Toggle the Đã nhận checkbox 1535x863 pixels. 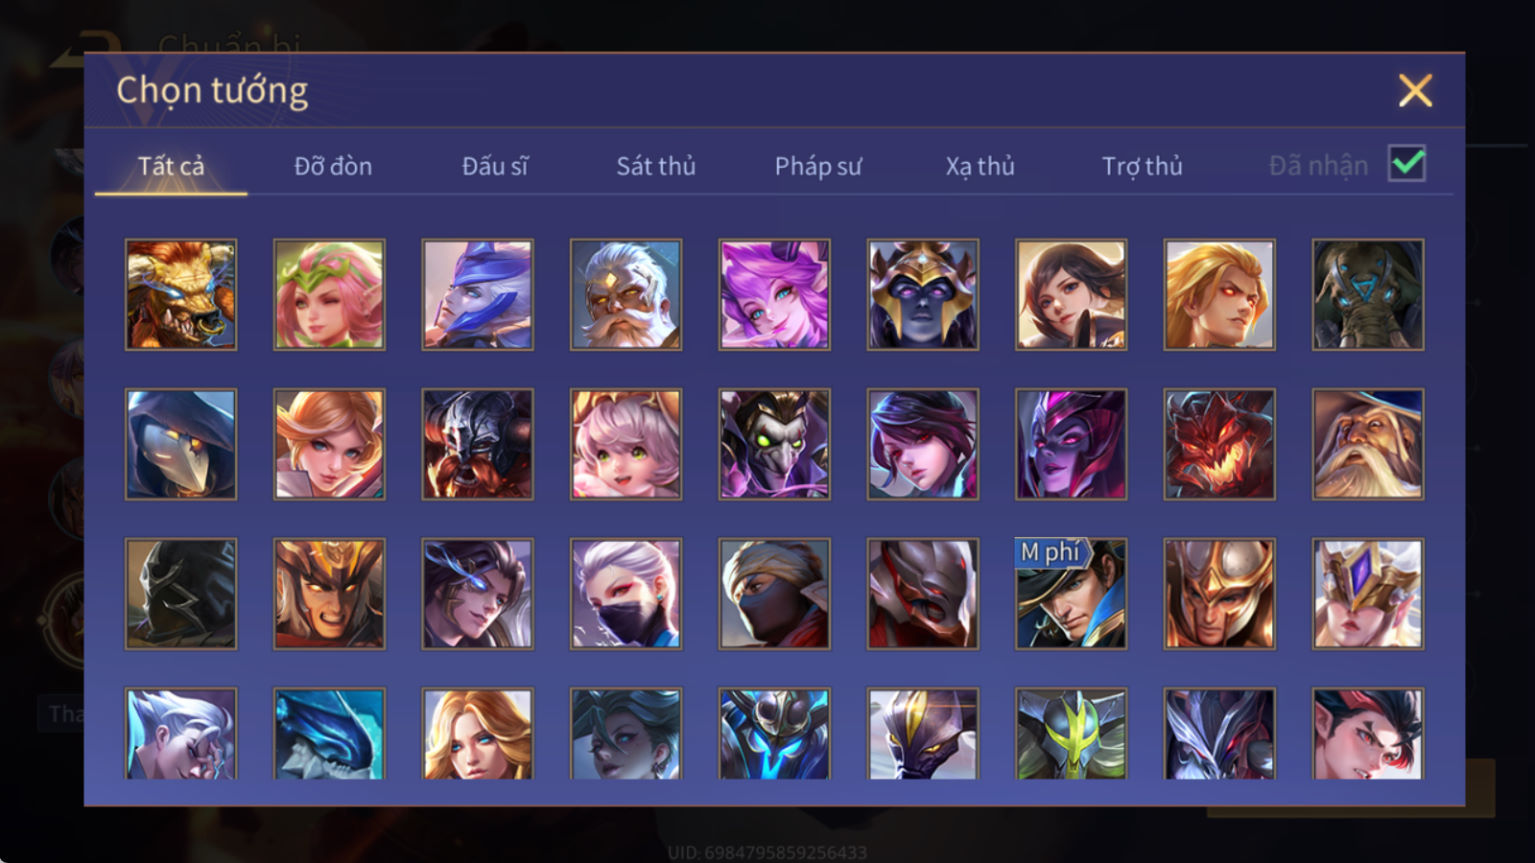[x=1407, y=163]
